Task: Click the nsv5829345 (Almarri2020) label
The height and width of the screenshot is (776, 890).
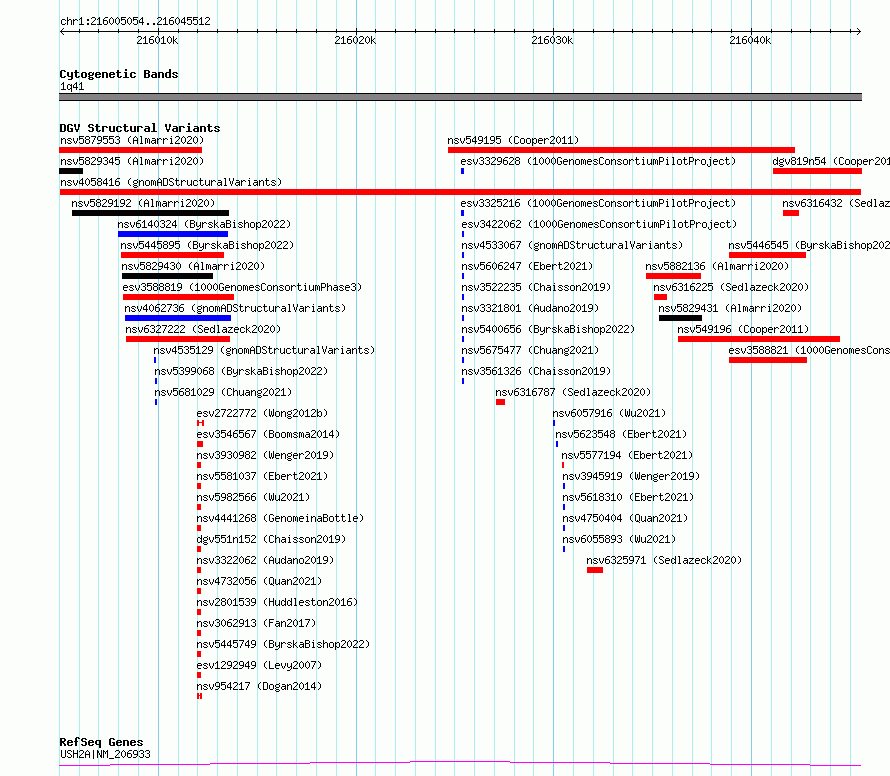Action: click(132, 161)
